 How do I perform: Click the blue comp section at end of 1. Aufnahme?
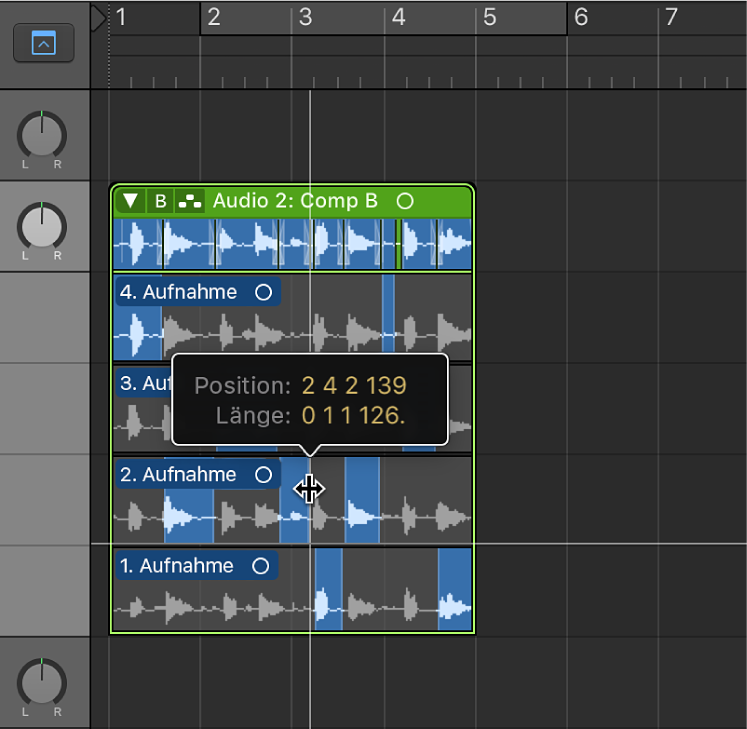(455, 590)
